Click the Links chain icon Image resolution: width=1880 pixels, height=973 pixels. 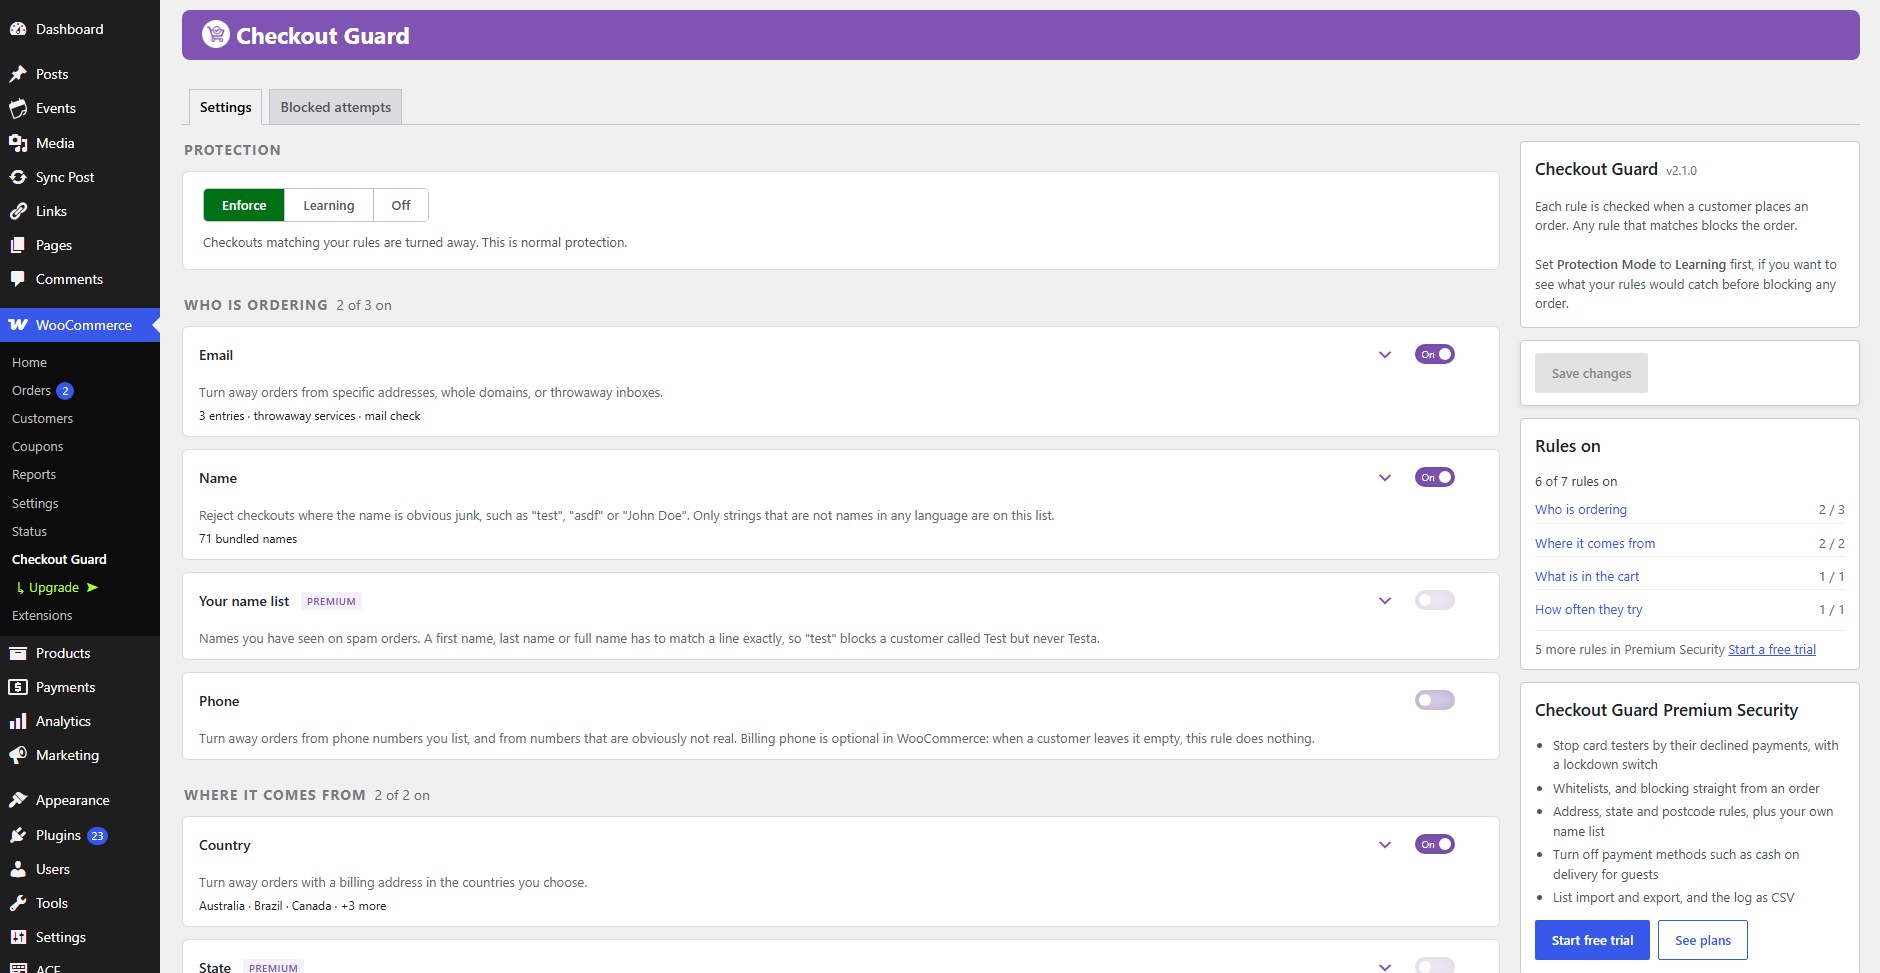18,211
